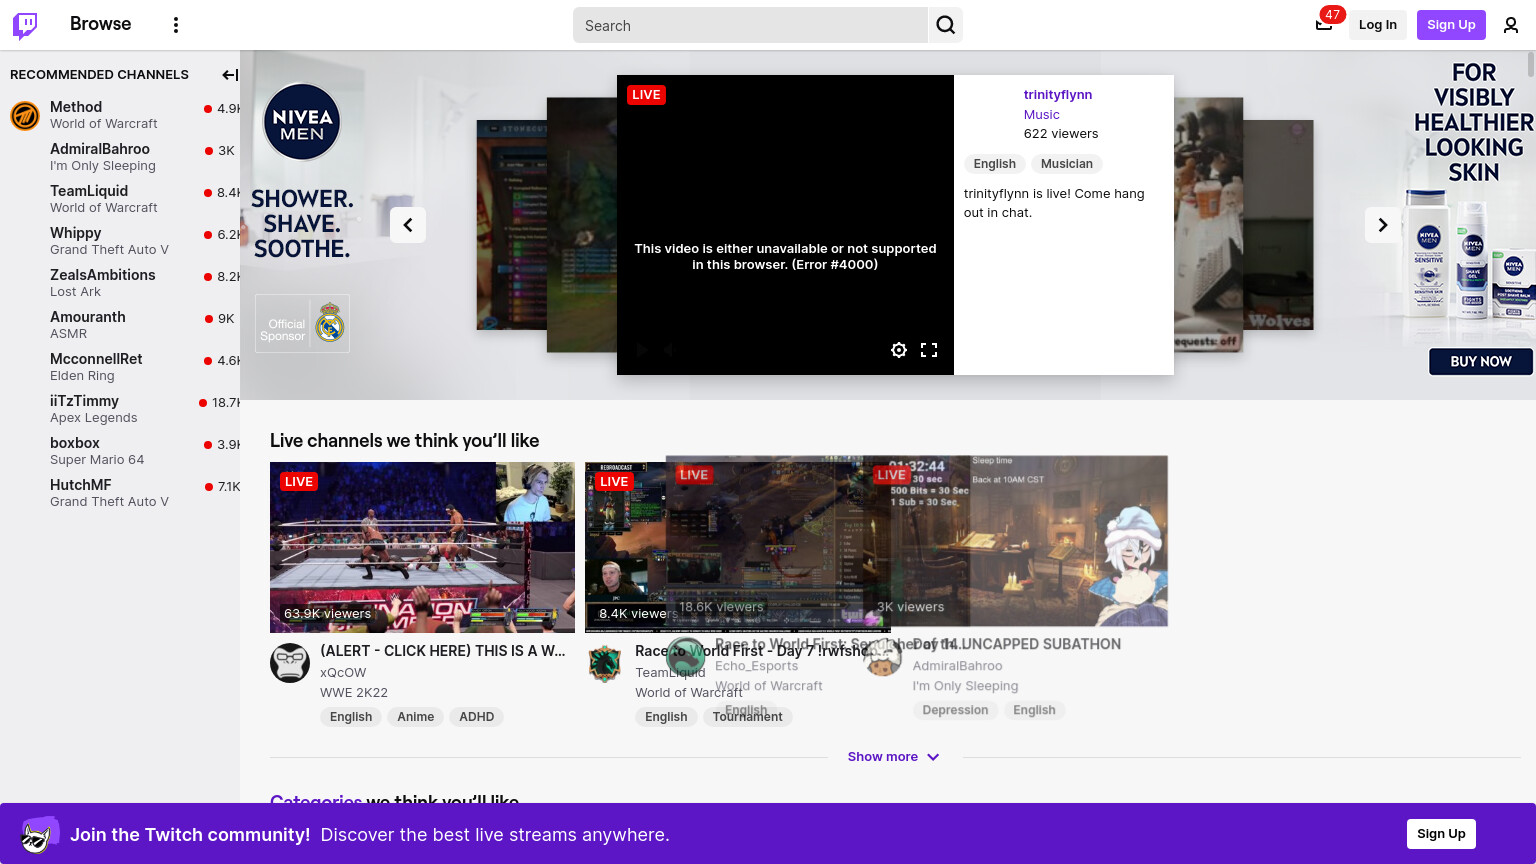The image size is (1536, 864).
Task: Toggle fullscreen on featured video
Action: [929, 350]
